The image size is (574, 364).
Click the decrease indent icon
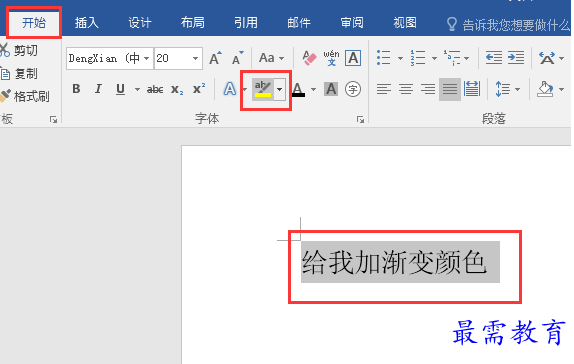(494, 58)
